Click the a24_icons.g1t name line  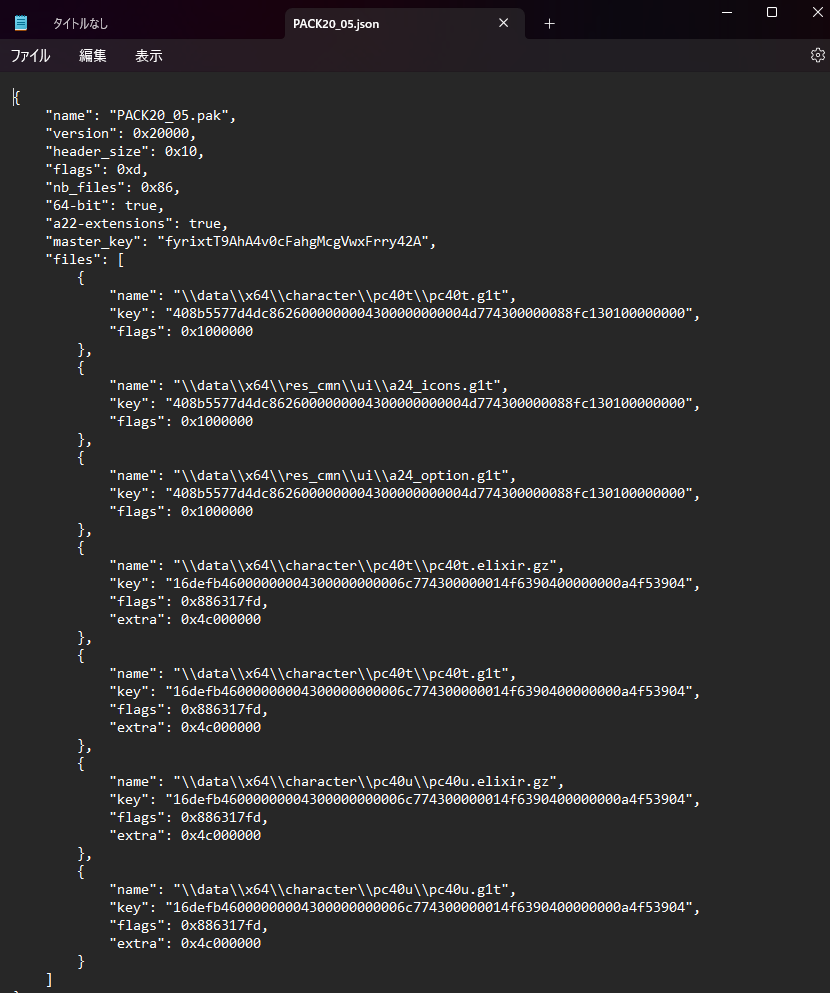point(309,386)
